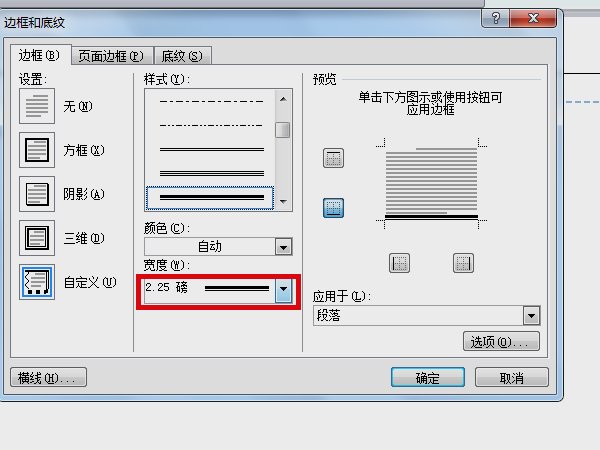
Task: Click the dialog help question mark button
Action: [x=496, y=18]
